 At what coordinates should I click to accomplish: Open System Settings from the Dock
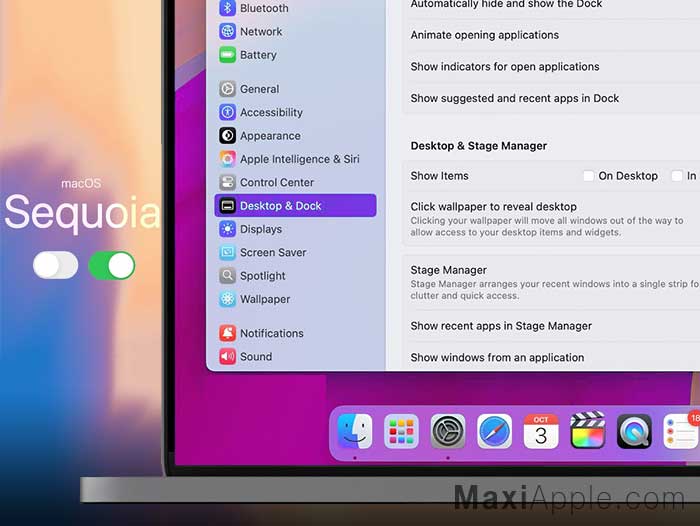[x=448, y=431]
